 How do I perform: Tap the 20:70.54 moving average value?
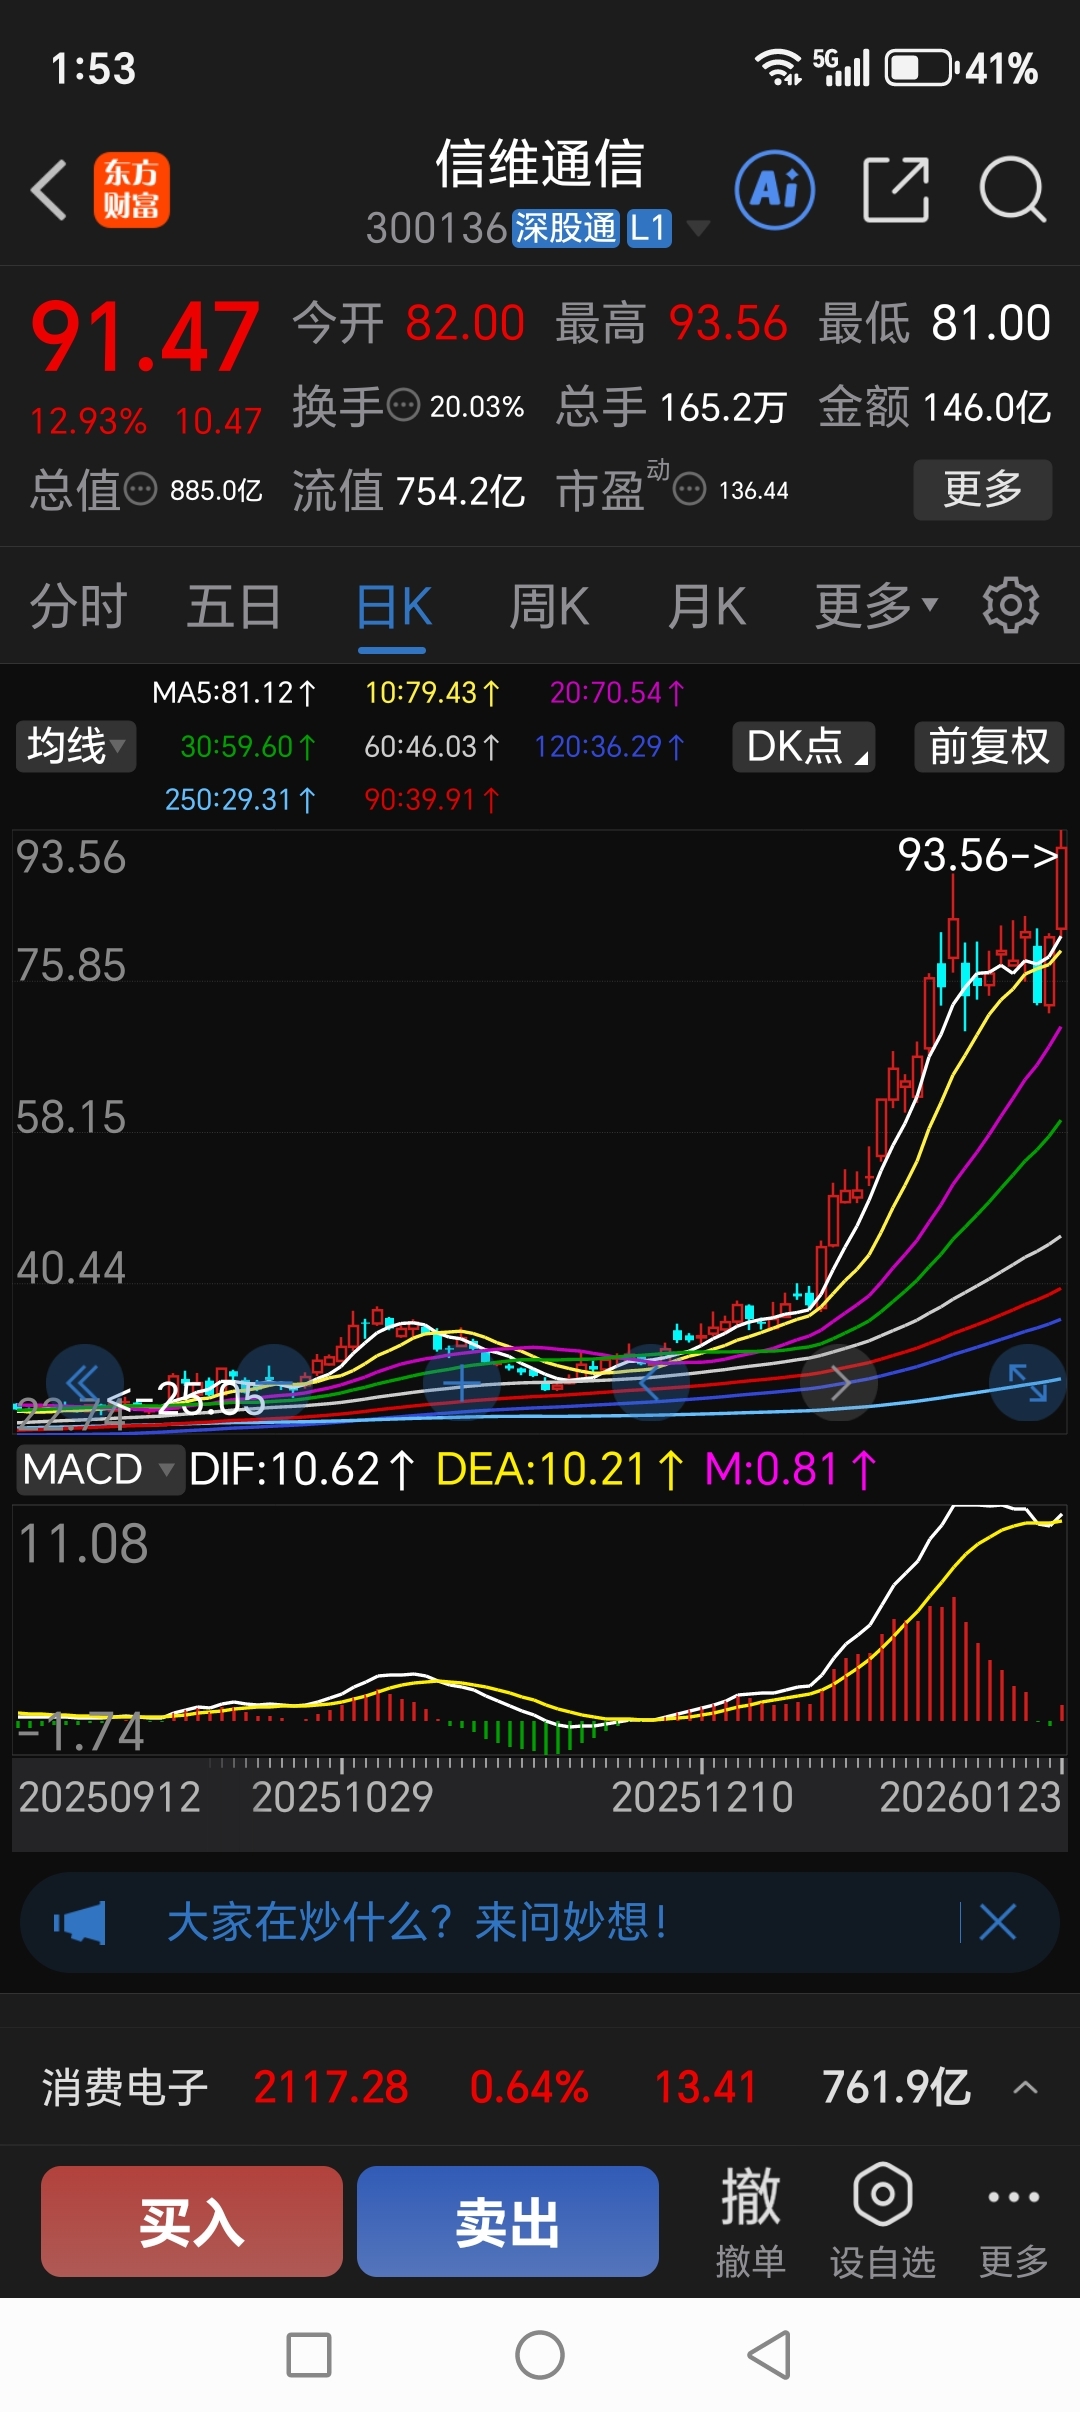[x=617, y=692]
